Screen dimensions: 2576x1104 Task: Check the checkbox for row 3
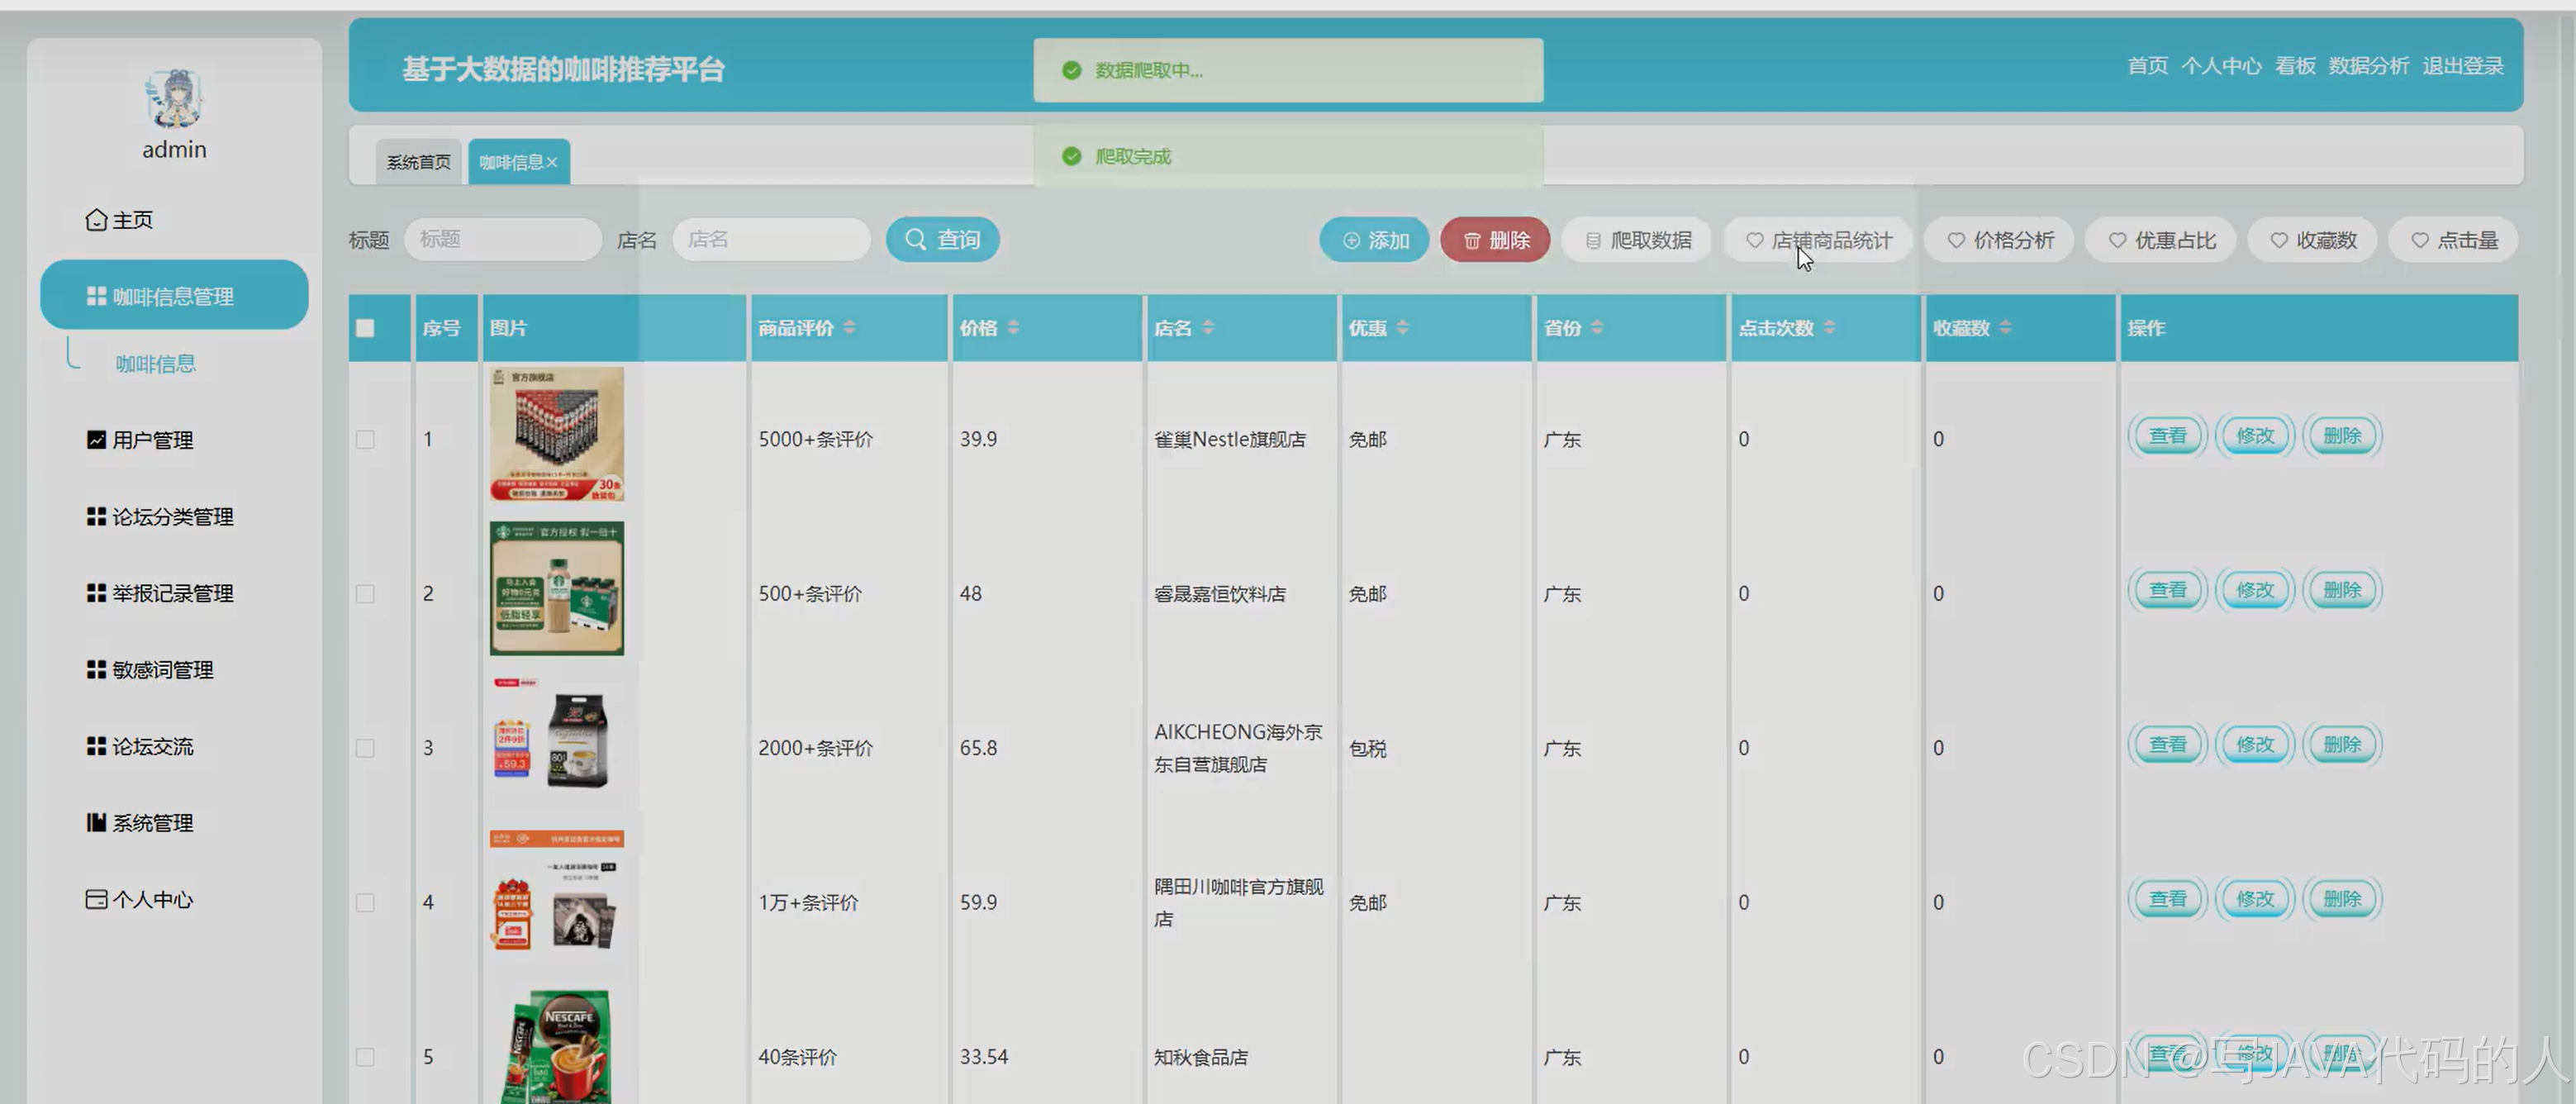click(365, 748)
